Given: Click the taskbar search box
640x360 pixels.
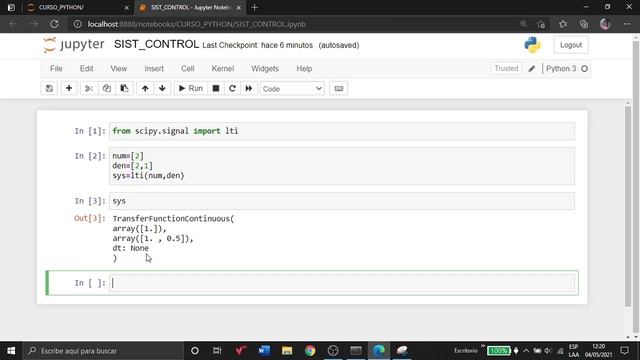Looking at the screenshot, I should click(103, 351).
